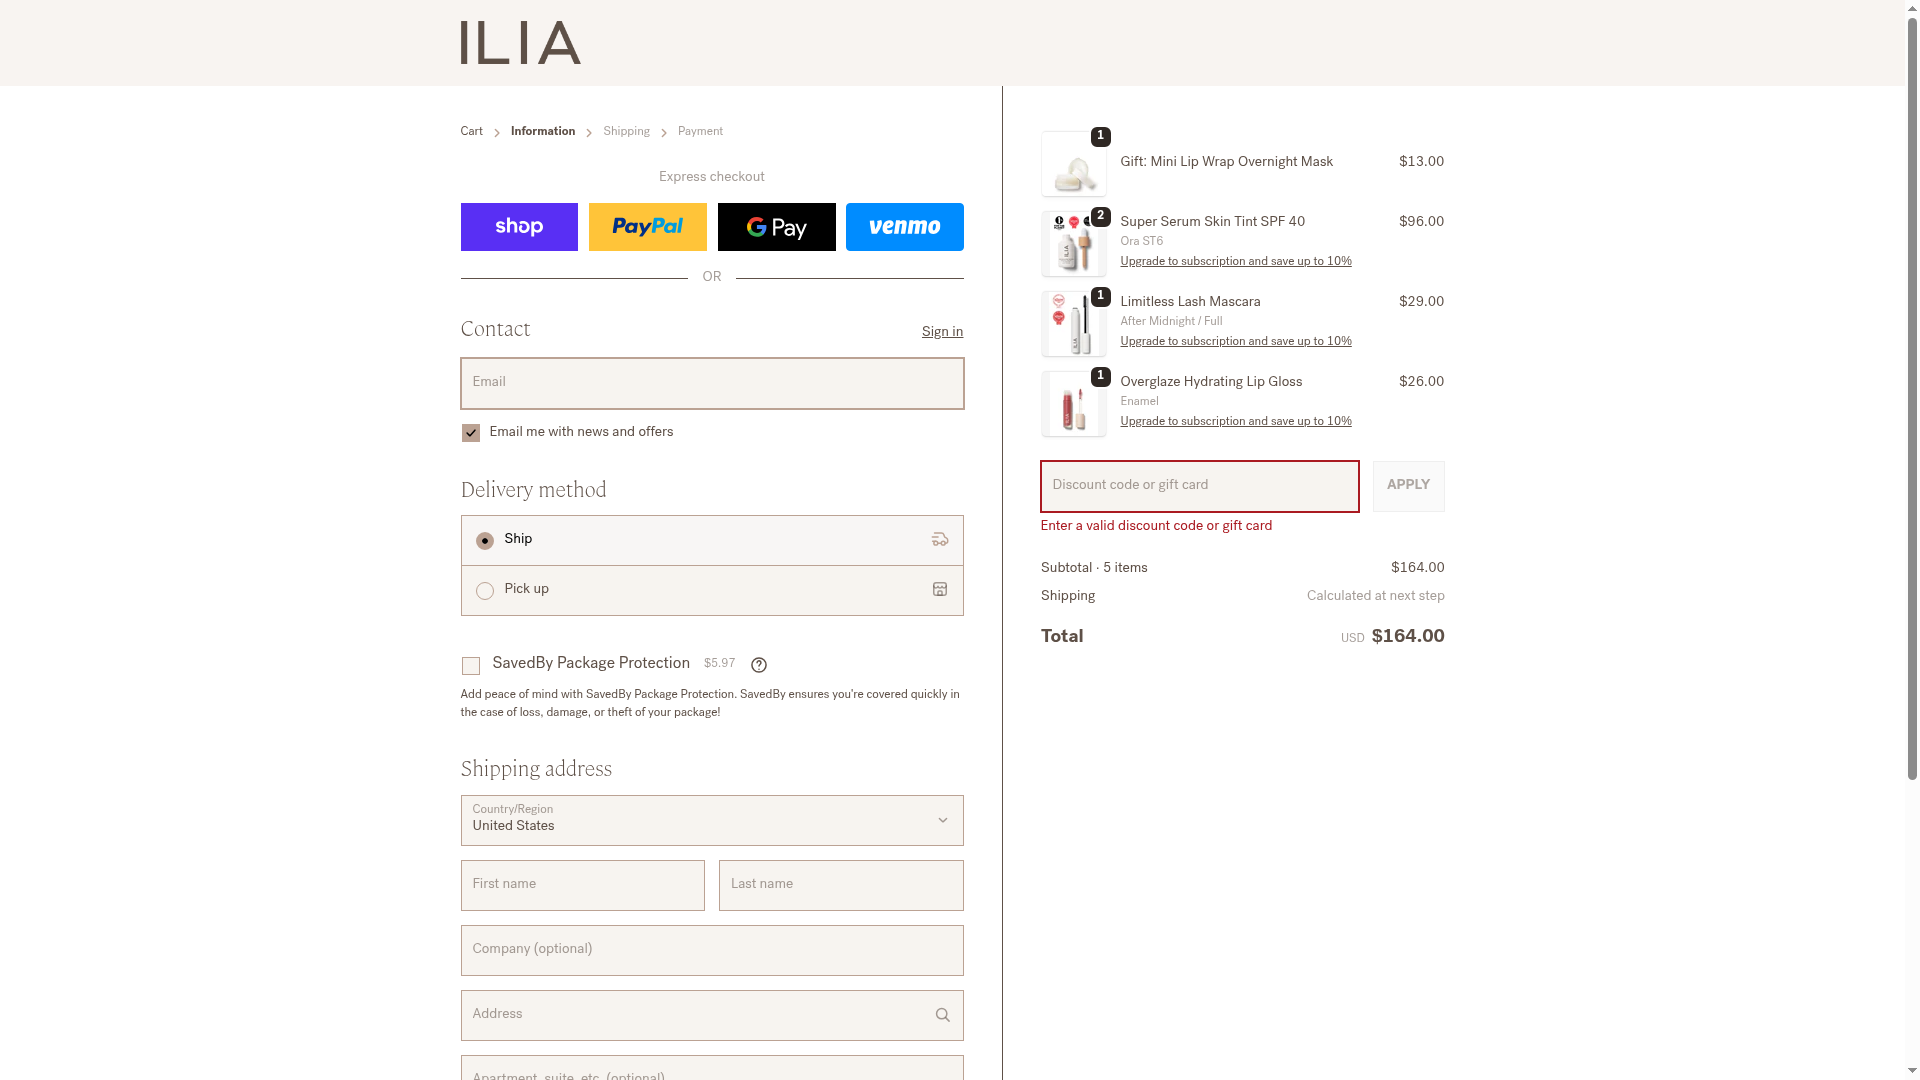Enable SavedBy Package Protection checkbox
The height and width of the screenshot is (1080, 1920).
point(471,666)
